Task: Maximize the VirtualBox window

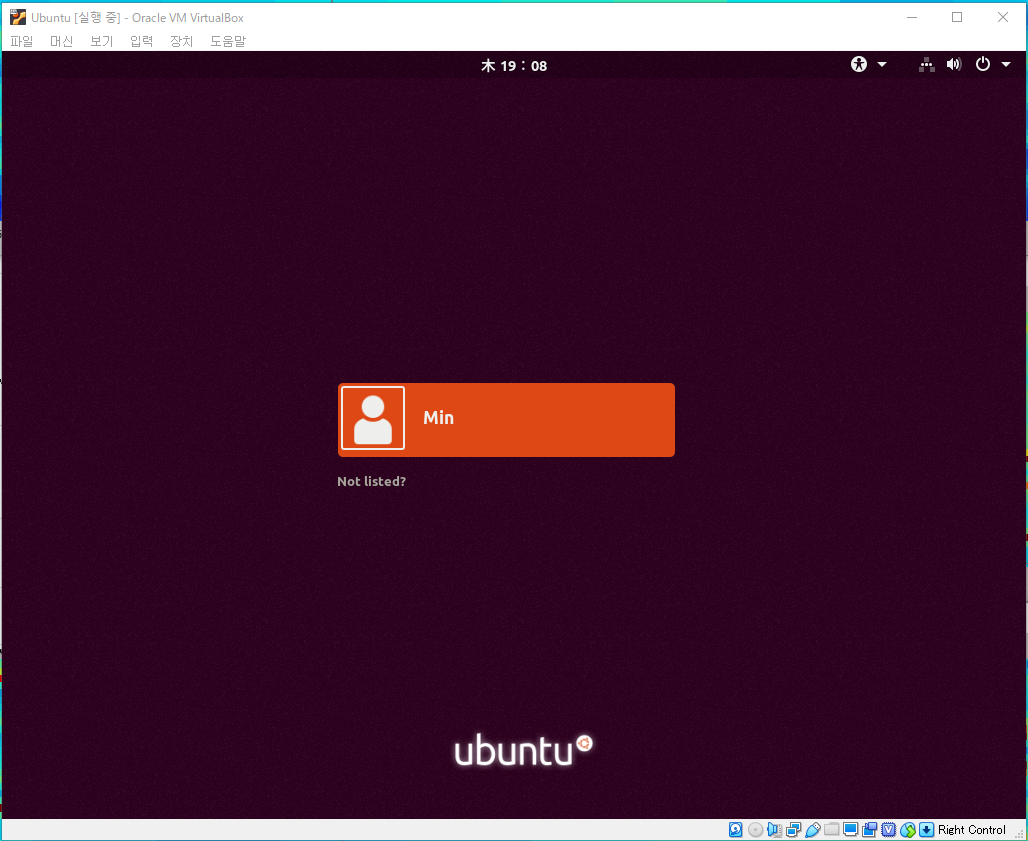Action: pyautogui.click(x=957, y=18)
